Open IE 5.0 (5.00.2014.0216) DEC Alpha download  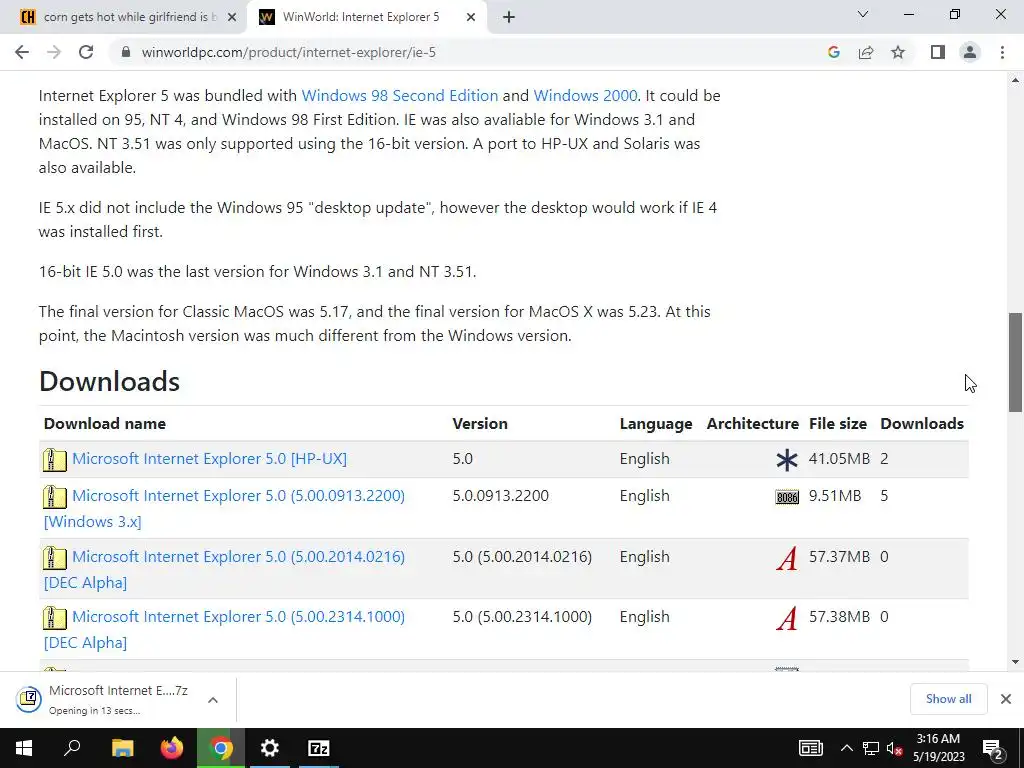(x=238, y=556)
